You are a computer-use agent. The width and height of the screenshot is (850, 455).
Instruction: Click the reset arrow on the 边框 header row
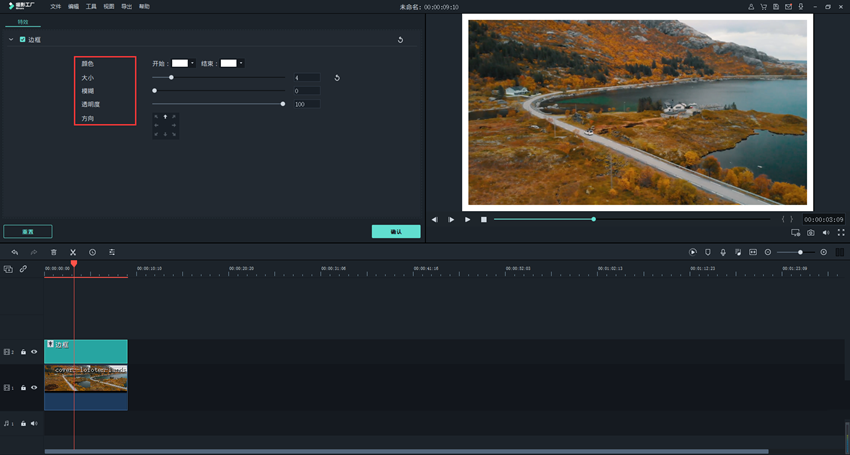[400, 40]
